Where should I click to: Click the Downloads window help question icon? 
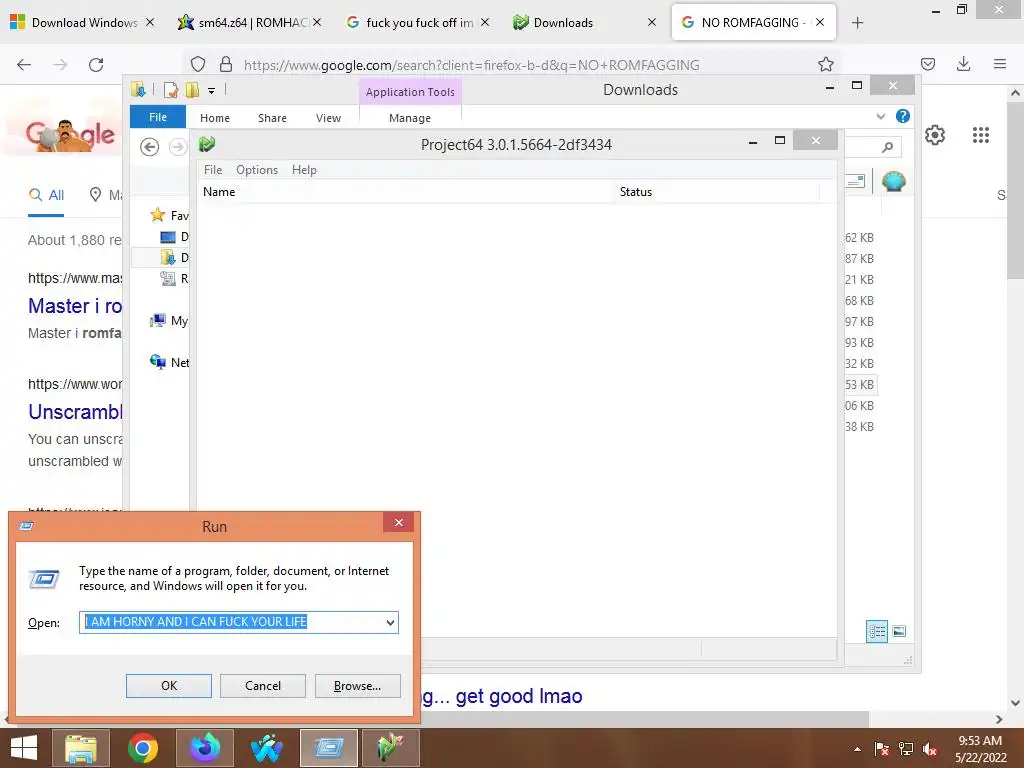(903, 116)
